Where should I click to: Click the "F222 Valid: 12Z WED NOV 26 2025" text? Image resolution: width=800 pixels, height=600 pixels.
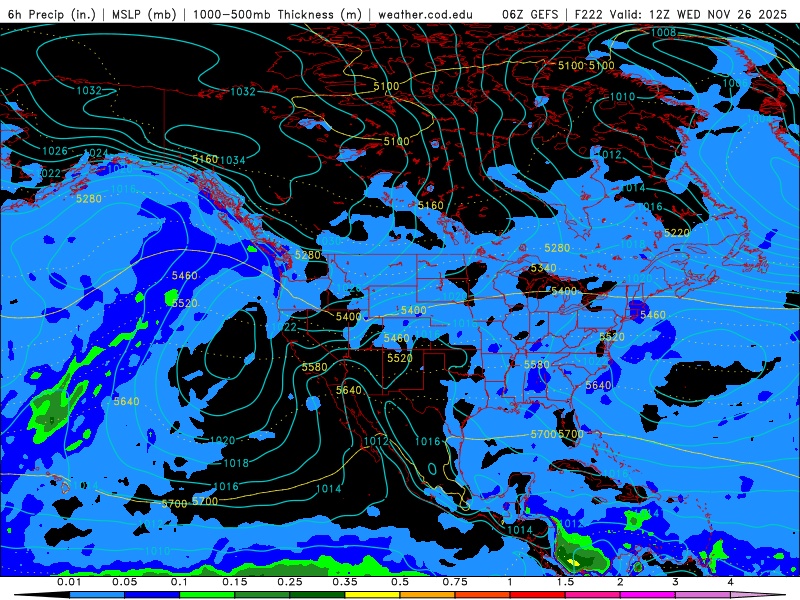coord(681,14)
